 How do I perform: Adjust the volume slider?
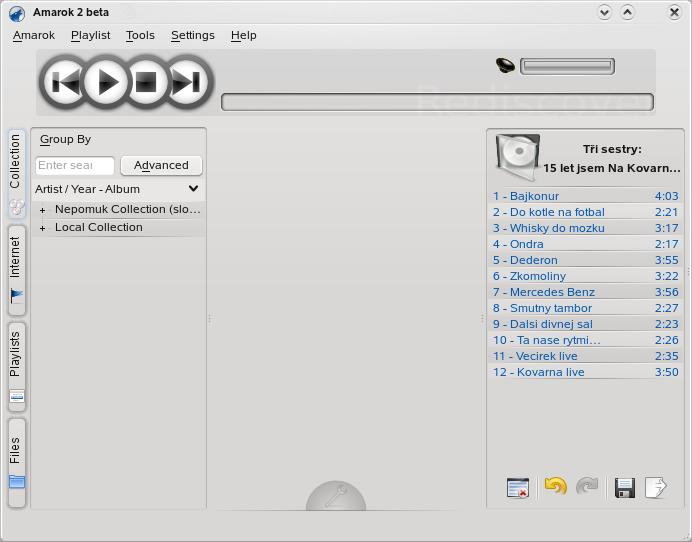(567, 66)
